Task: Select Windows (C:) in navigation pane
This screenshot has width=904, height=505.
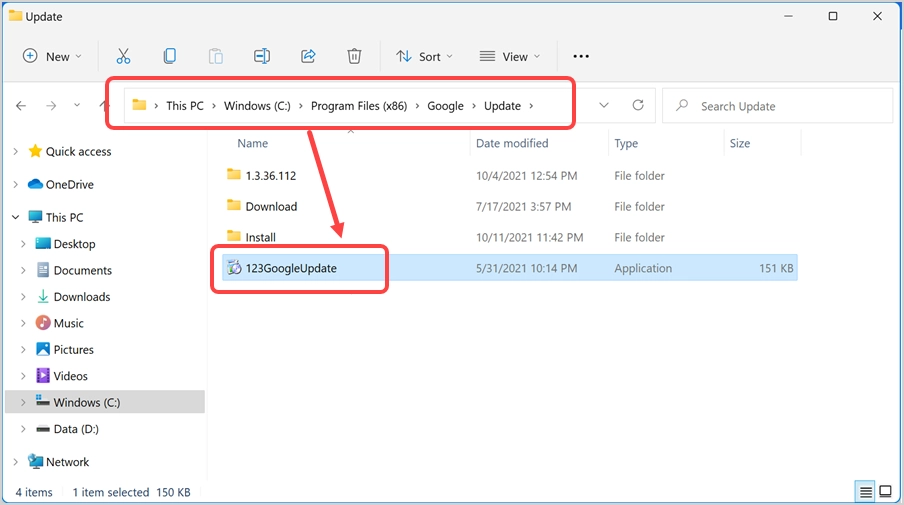Action: click(x=86, y=402)
